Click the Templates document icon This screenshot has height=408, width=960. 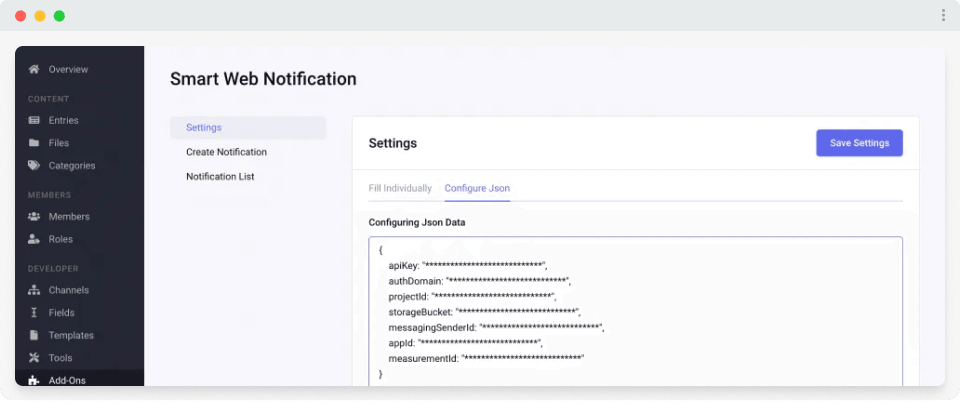click(34, 335)
